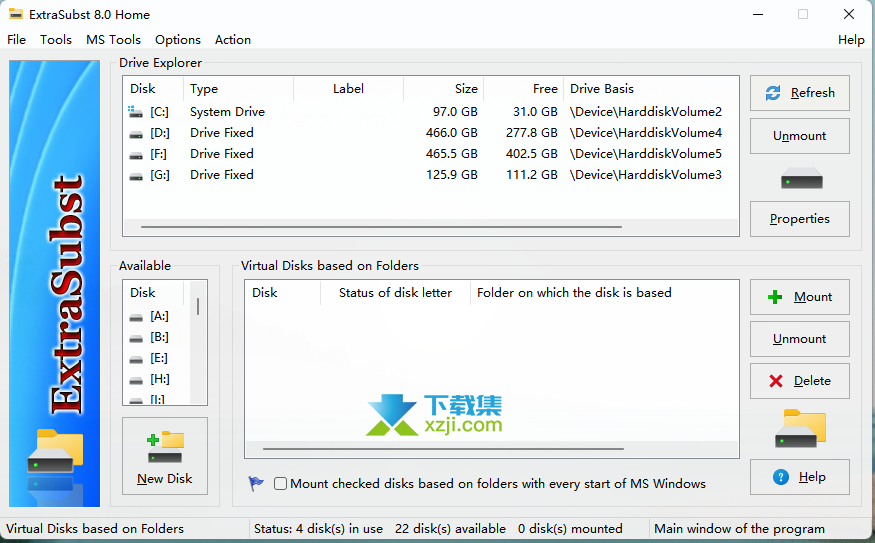Viewport: 875px width, 543px height.
Task: Click Available list vertical scrollbar
Action: coord(198,306)
